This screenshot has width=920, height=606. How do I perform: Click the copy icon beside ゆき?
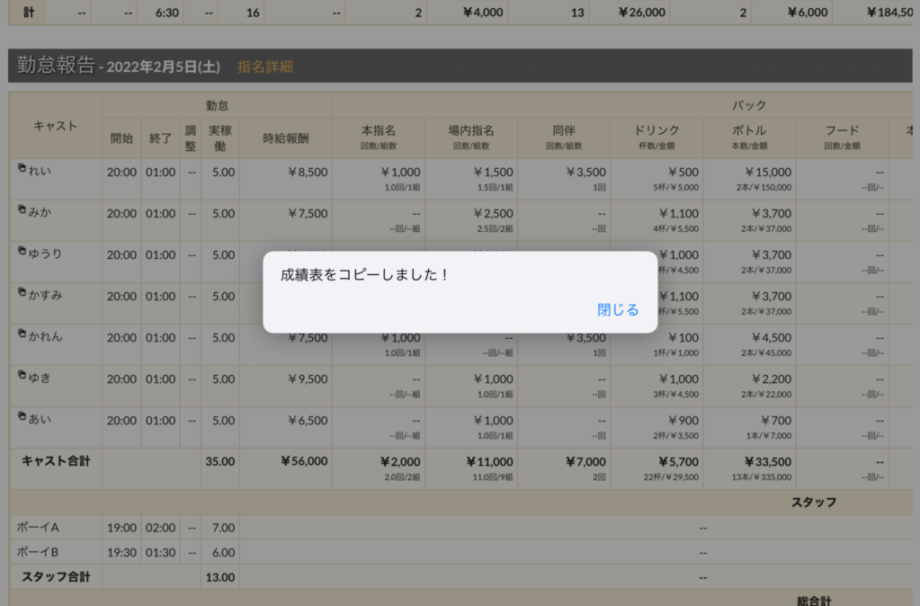[x=21, y=376]
